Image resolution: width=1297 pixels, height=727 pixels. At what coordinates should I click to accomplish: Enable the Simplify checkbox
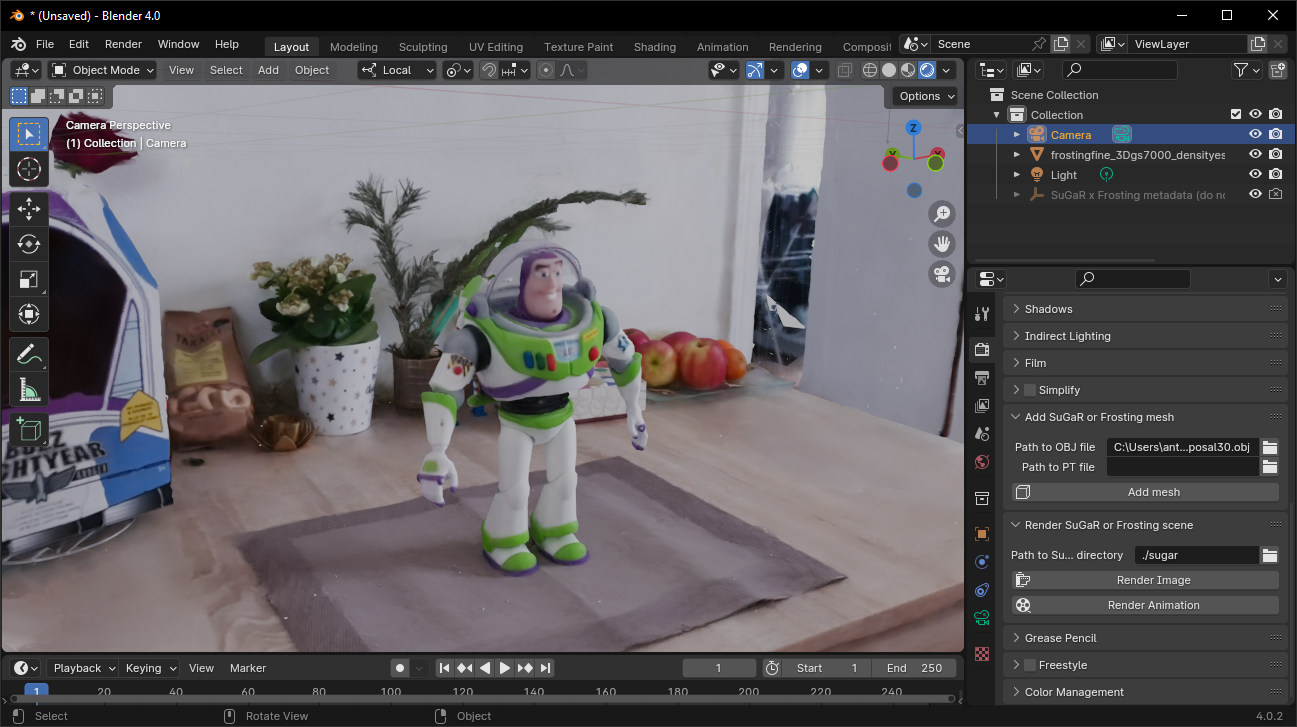[x=1030, y=390]
